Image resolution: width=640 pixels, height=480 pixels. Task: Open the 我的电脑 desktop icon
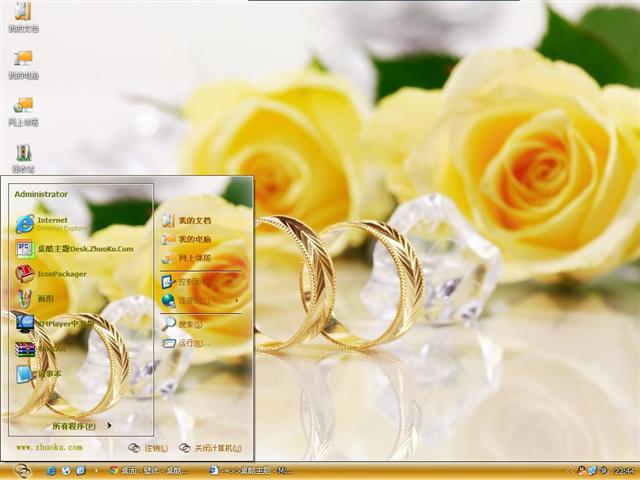(x=23, y=64)
